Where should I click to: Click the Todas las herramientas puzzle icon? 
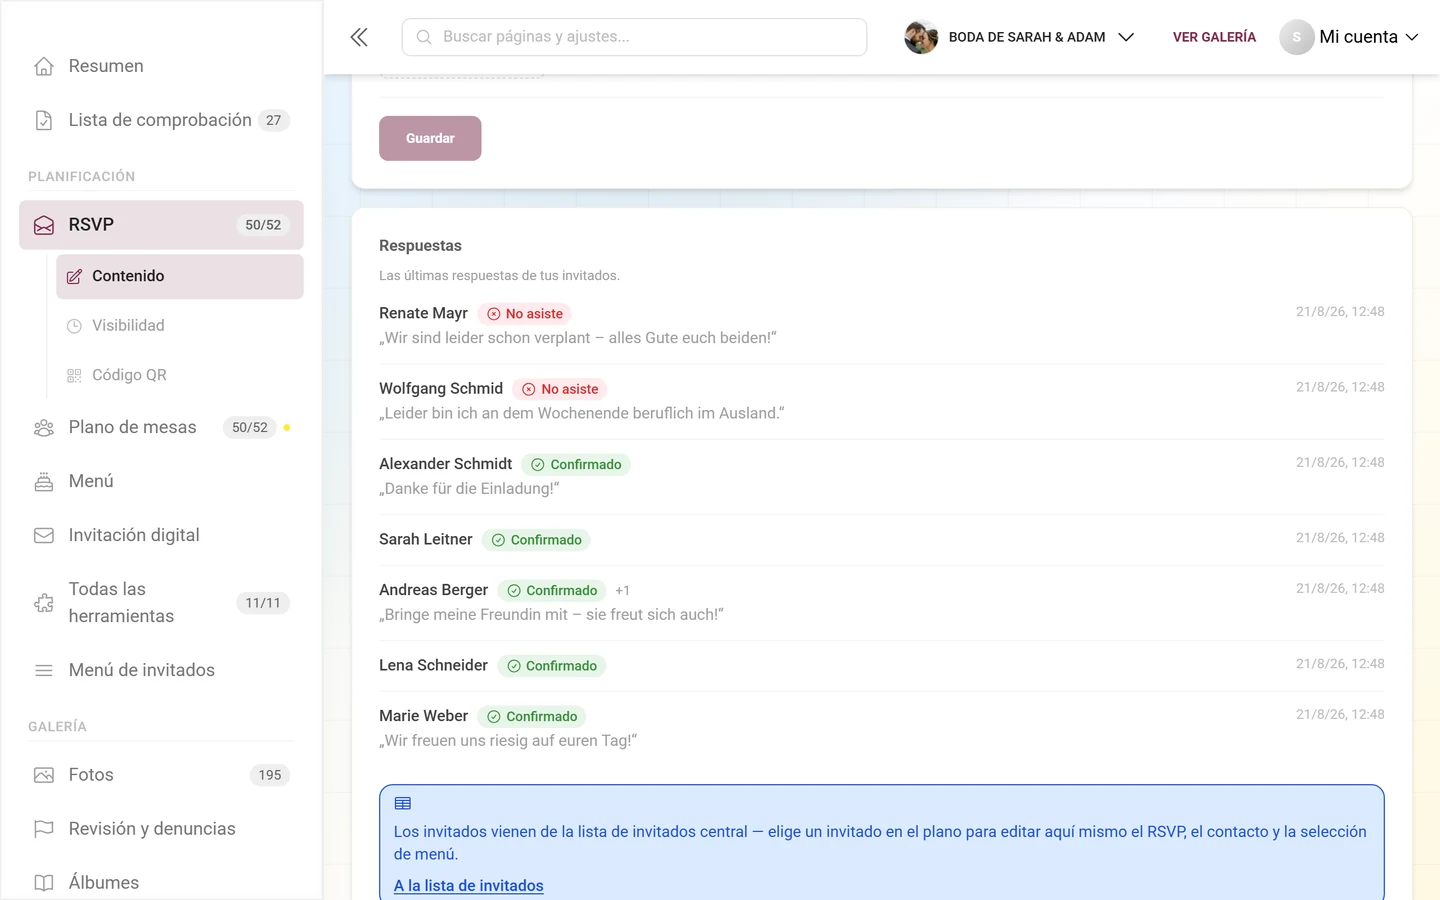(44, 603)
